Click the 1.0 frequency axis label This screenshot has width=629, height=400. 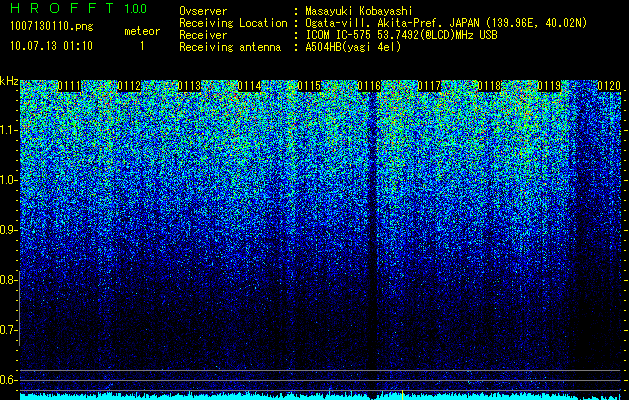[x=8, y=180]
